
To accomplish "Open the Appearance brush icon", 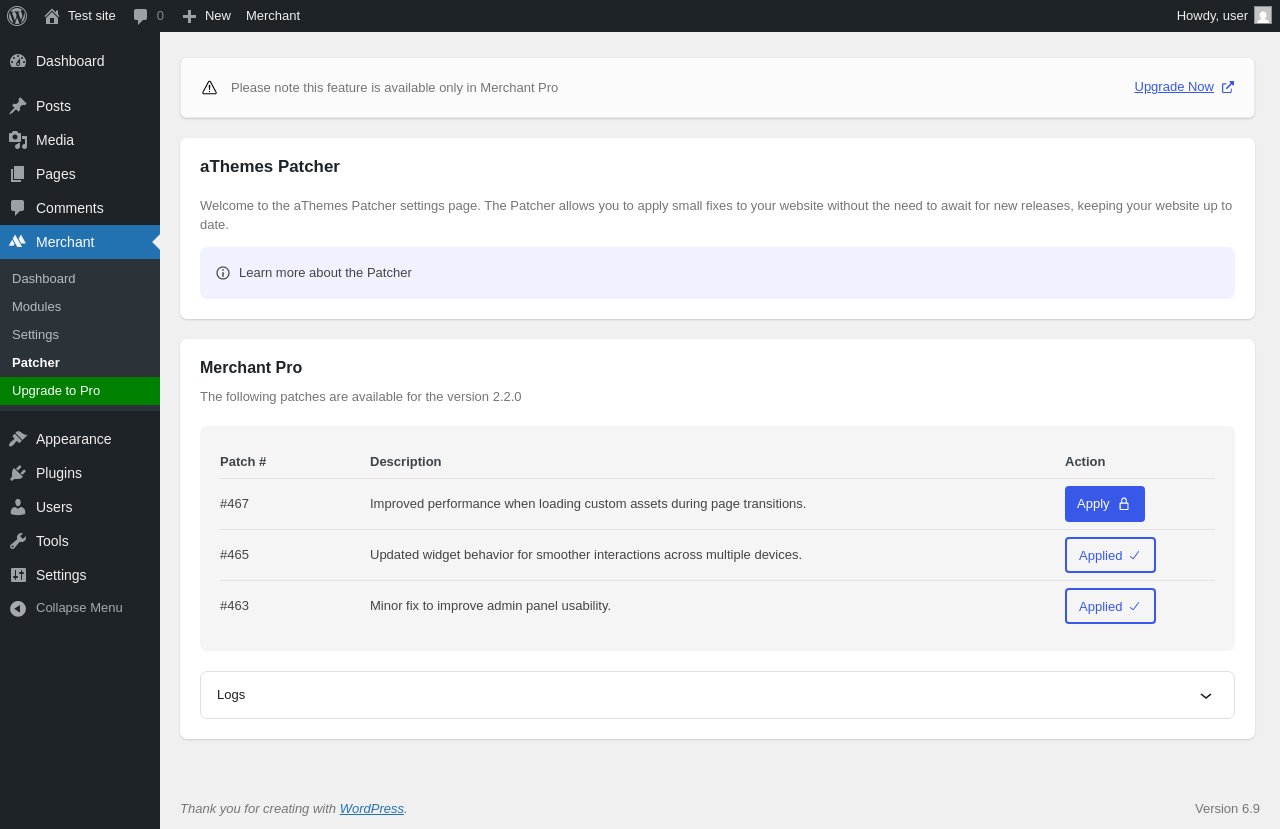I will (18, 439).
